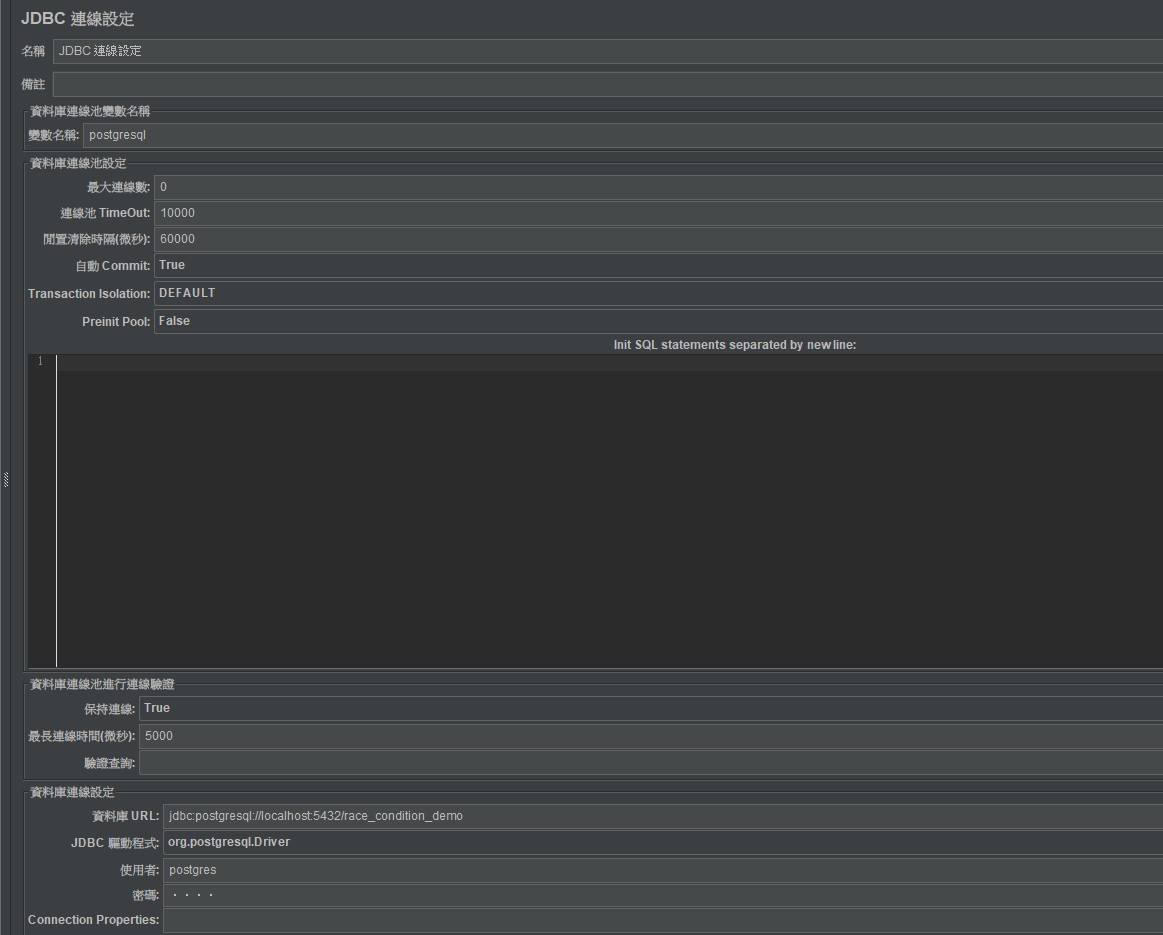
Task: Click the 閒置清除時間 field showing 60000
Action: 655,239
